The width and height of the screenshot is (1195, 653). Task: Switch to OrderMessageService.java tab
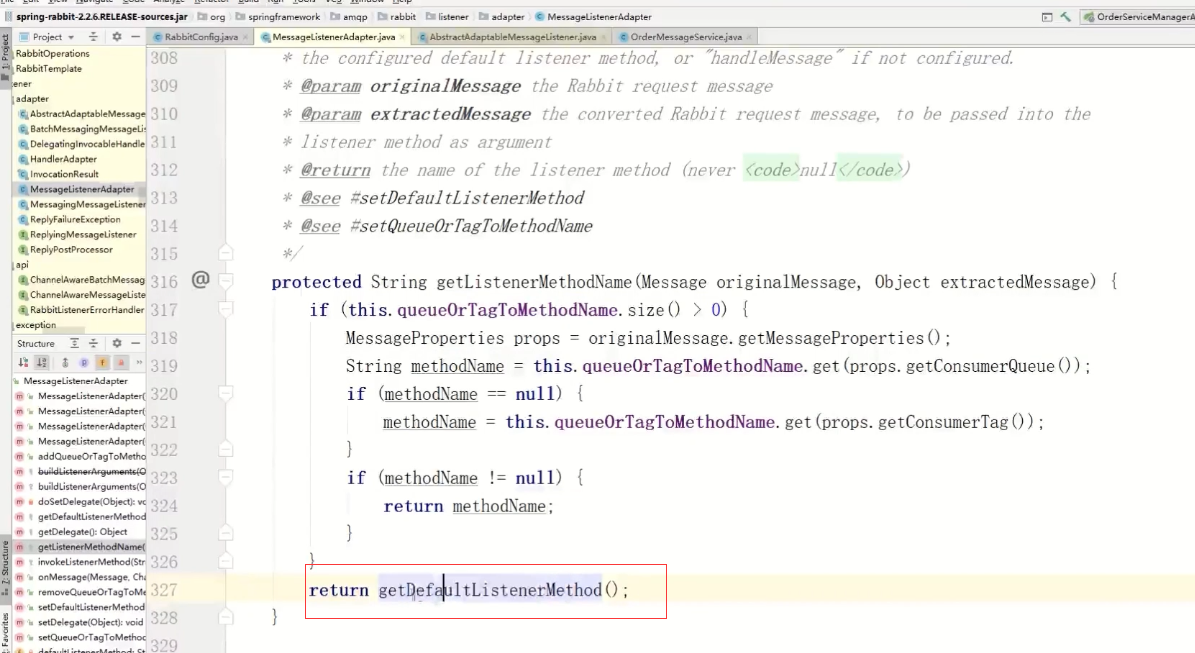click(x=686, y=37)
